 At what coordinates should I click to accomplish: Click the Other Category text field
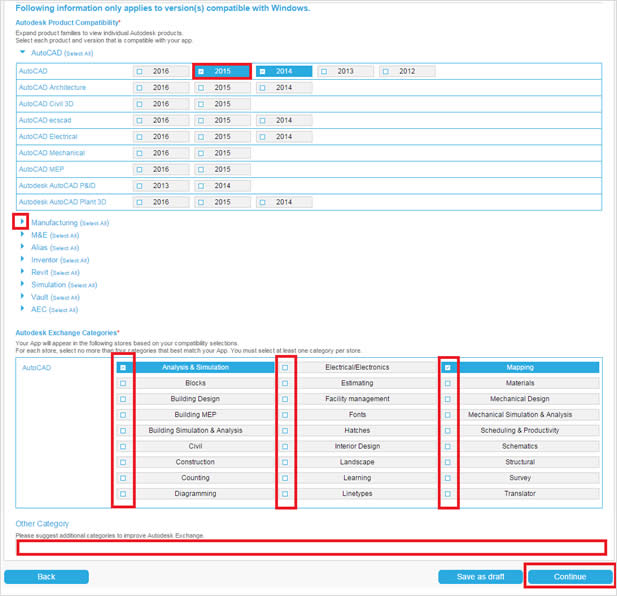310,547
